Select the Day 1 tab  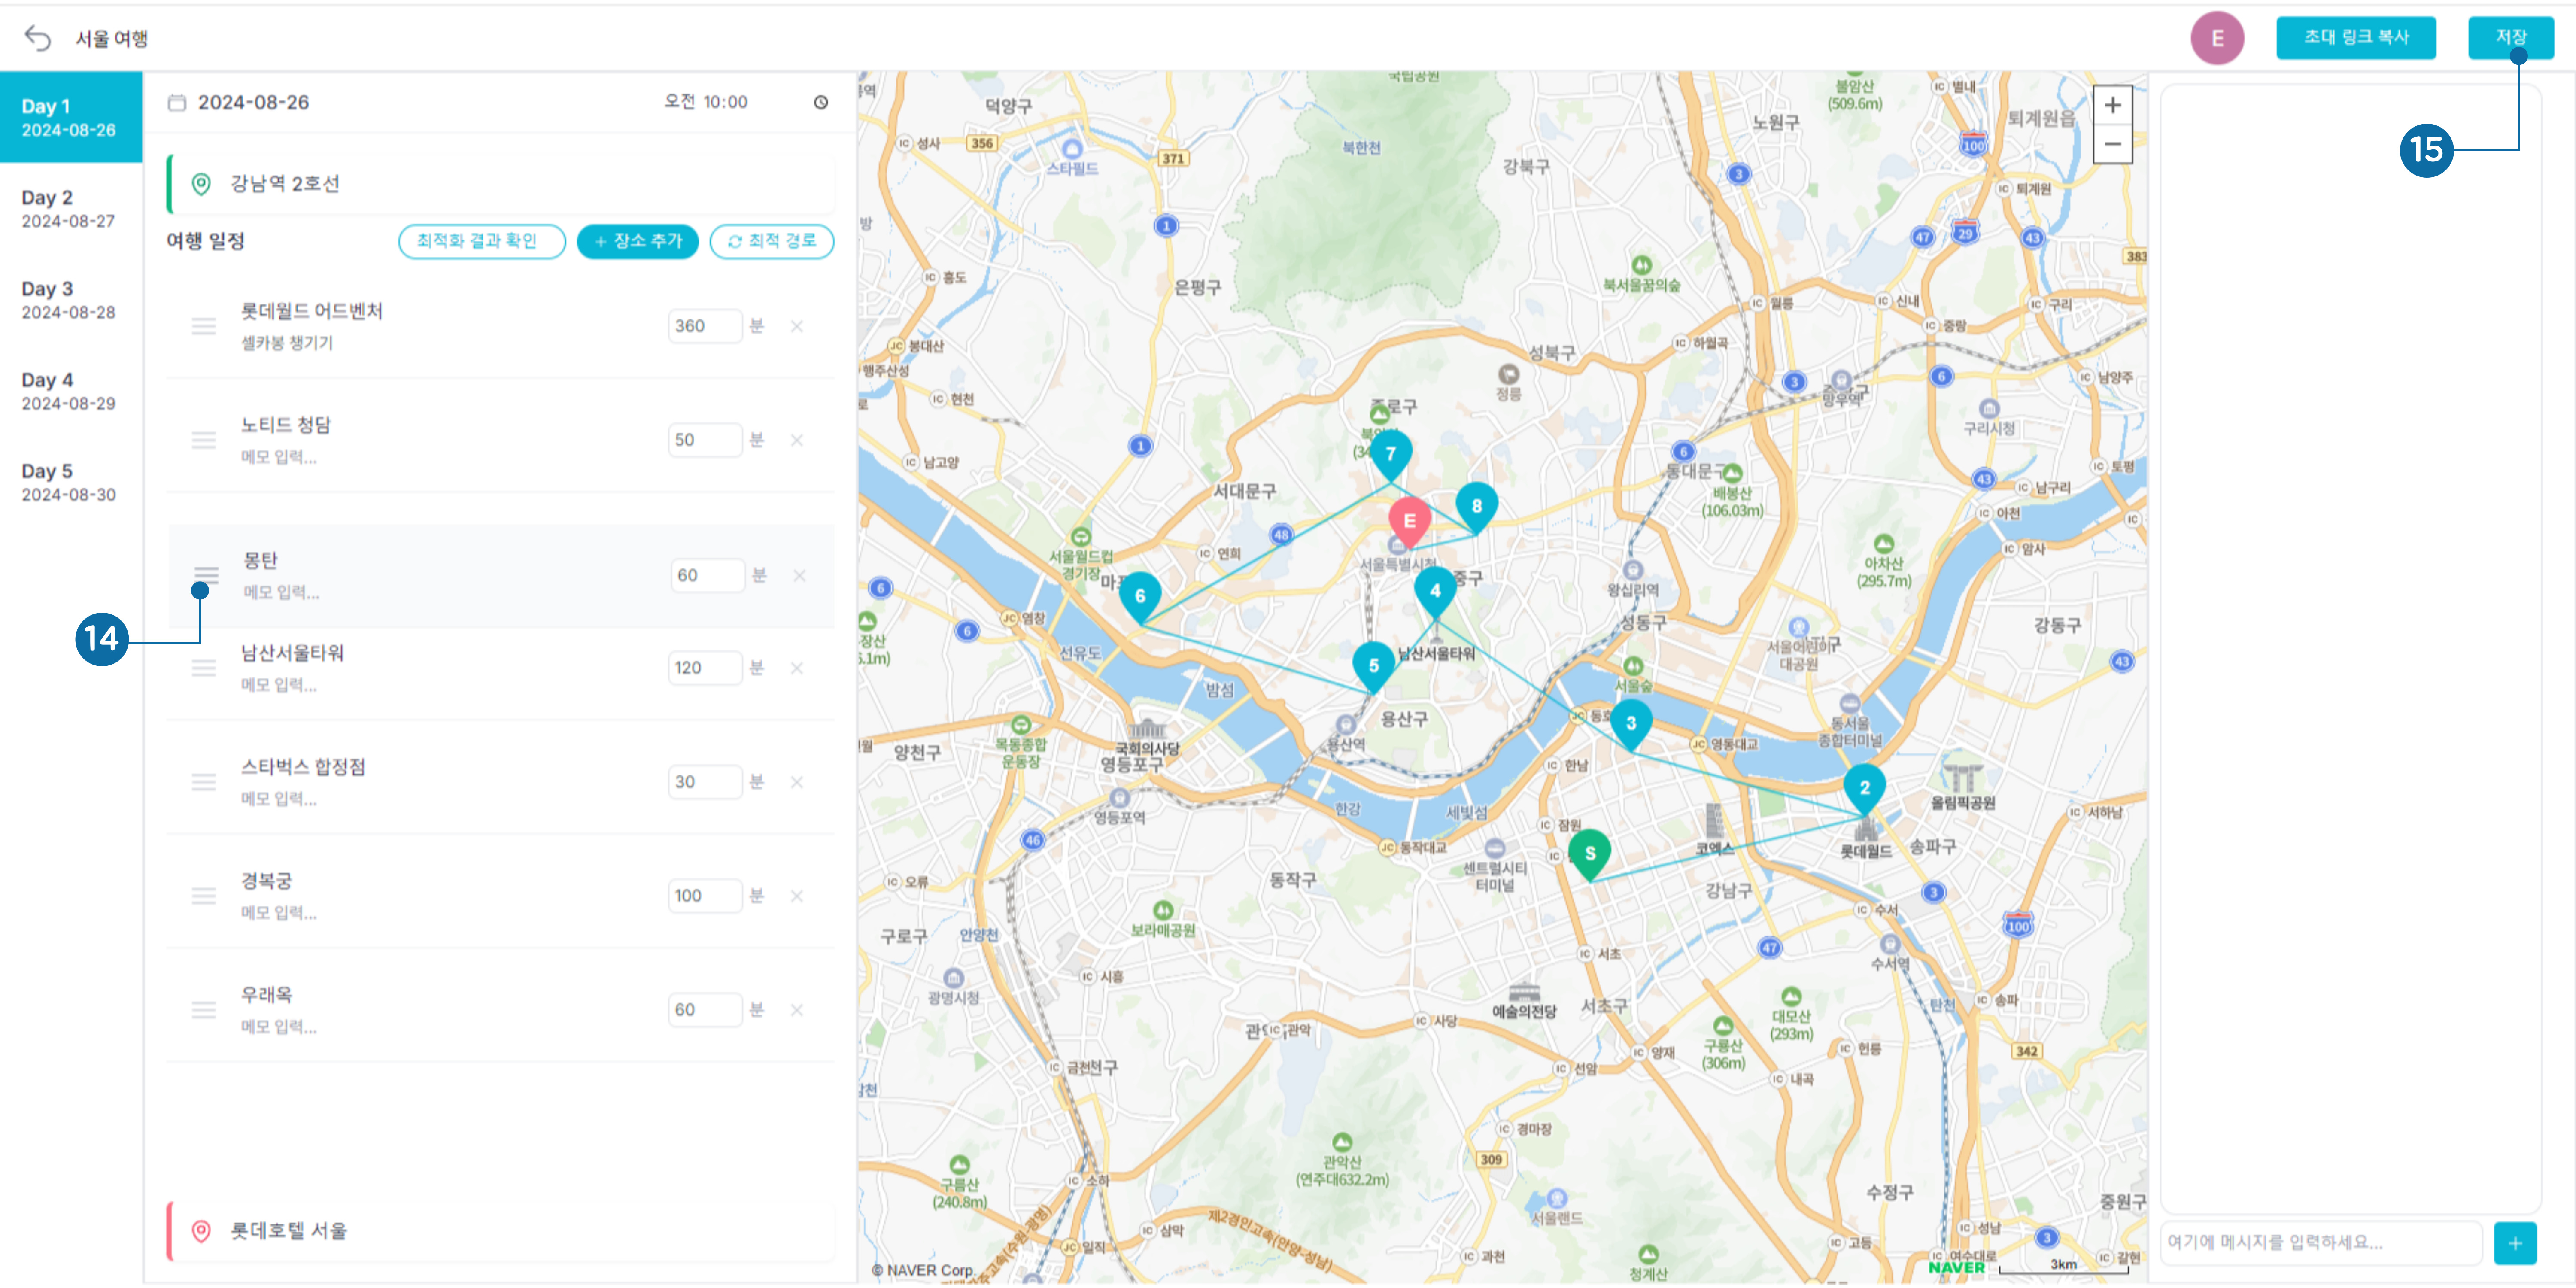[x=70, y=117]
